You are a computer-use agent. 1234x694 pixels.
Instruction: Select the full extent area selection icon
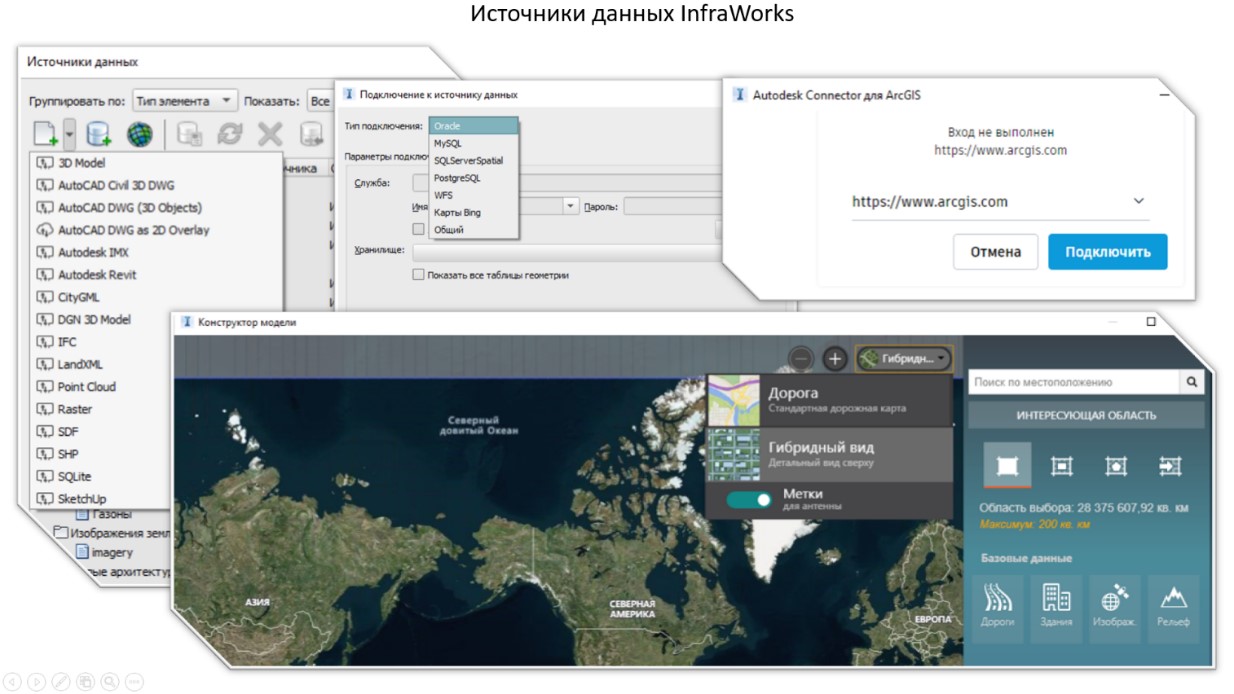point(1007,466)
